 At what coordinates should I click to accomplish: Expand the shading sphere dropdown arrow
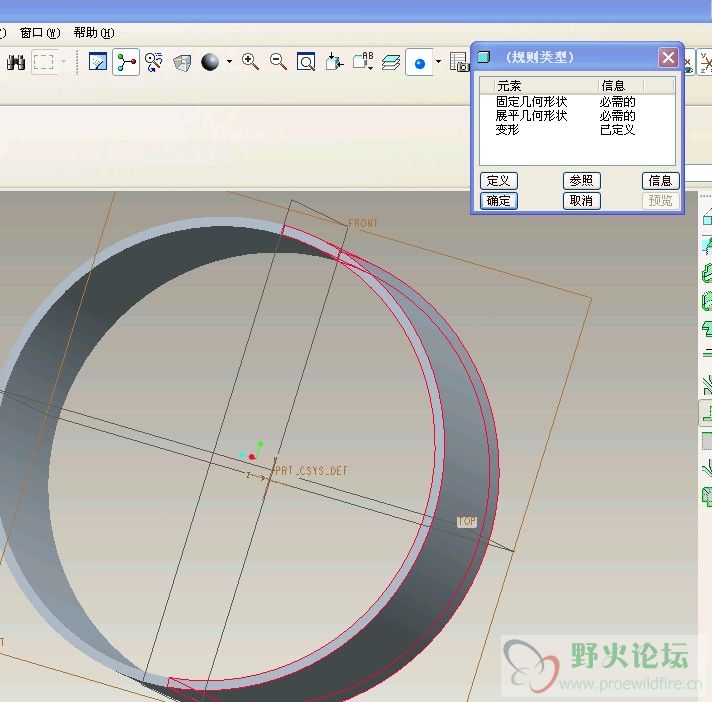point(229,62)
